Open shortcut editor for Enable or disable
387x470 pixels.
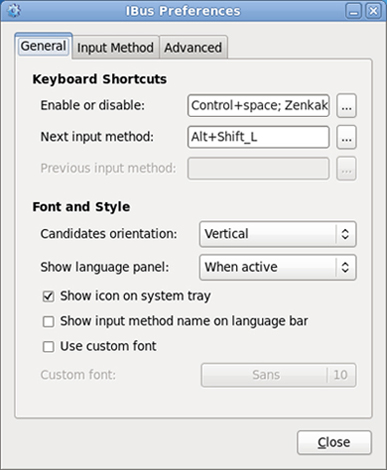click(346, 106)
